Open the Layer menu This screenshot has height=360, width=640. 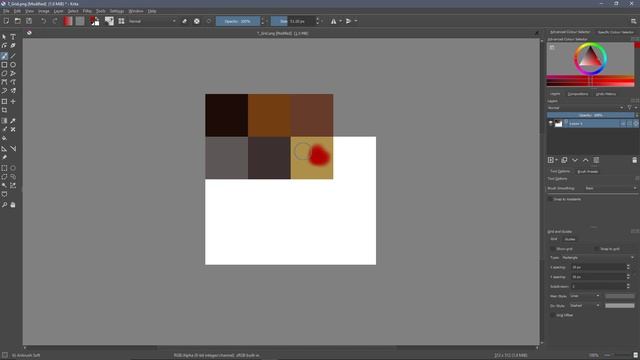[x=58, y=11]
